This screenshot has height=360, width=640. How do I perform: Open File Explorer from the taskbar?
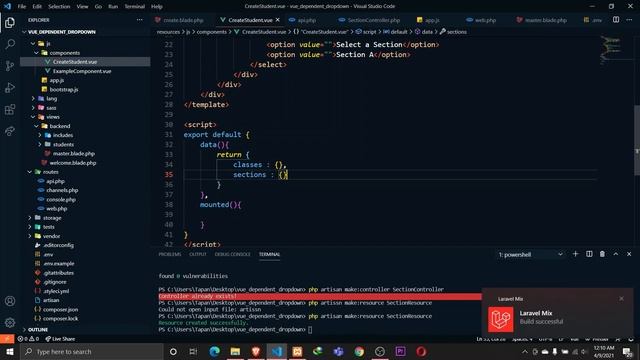(x=235, y=351)
